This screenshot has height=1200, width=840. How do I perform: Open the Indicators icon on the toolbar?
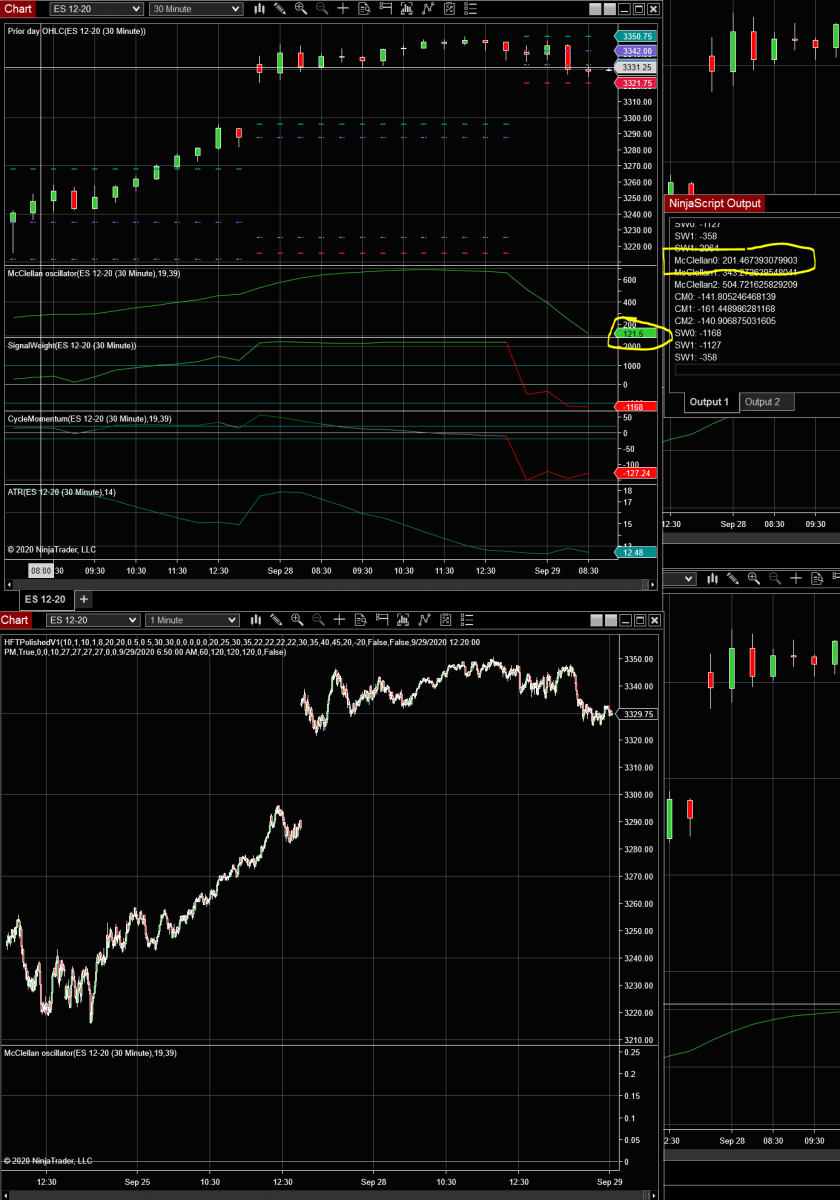pyautogui.click(x=404, y=8)
